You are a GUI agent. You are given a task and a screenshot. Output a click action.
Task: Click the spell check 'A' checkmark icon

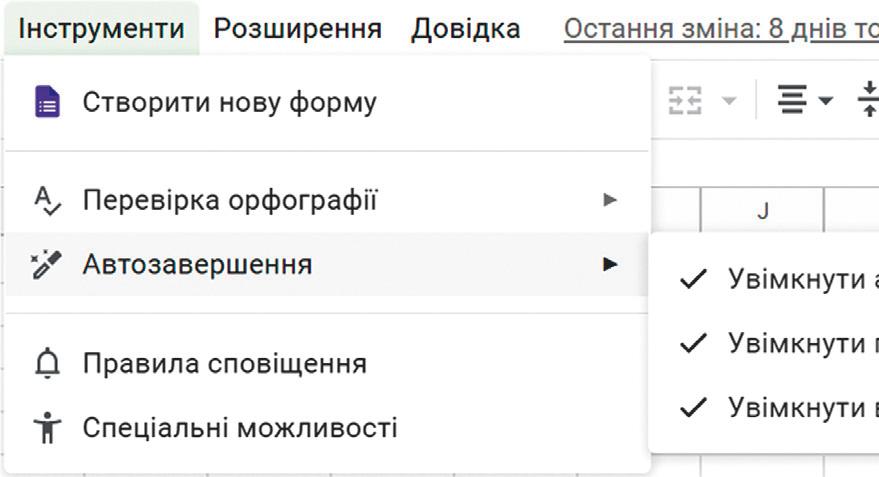point(47,201)
